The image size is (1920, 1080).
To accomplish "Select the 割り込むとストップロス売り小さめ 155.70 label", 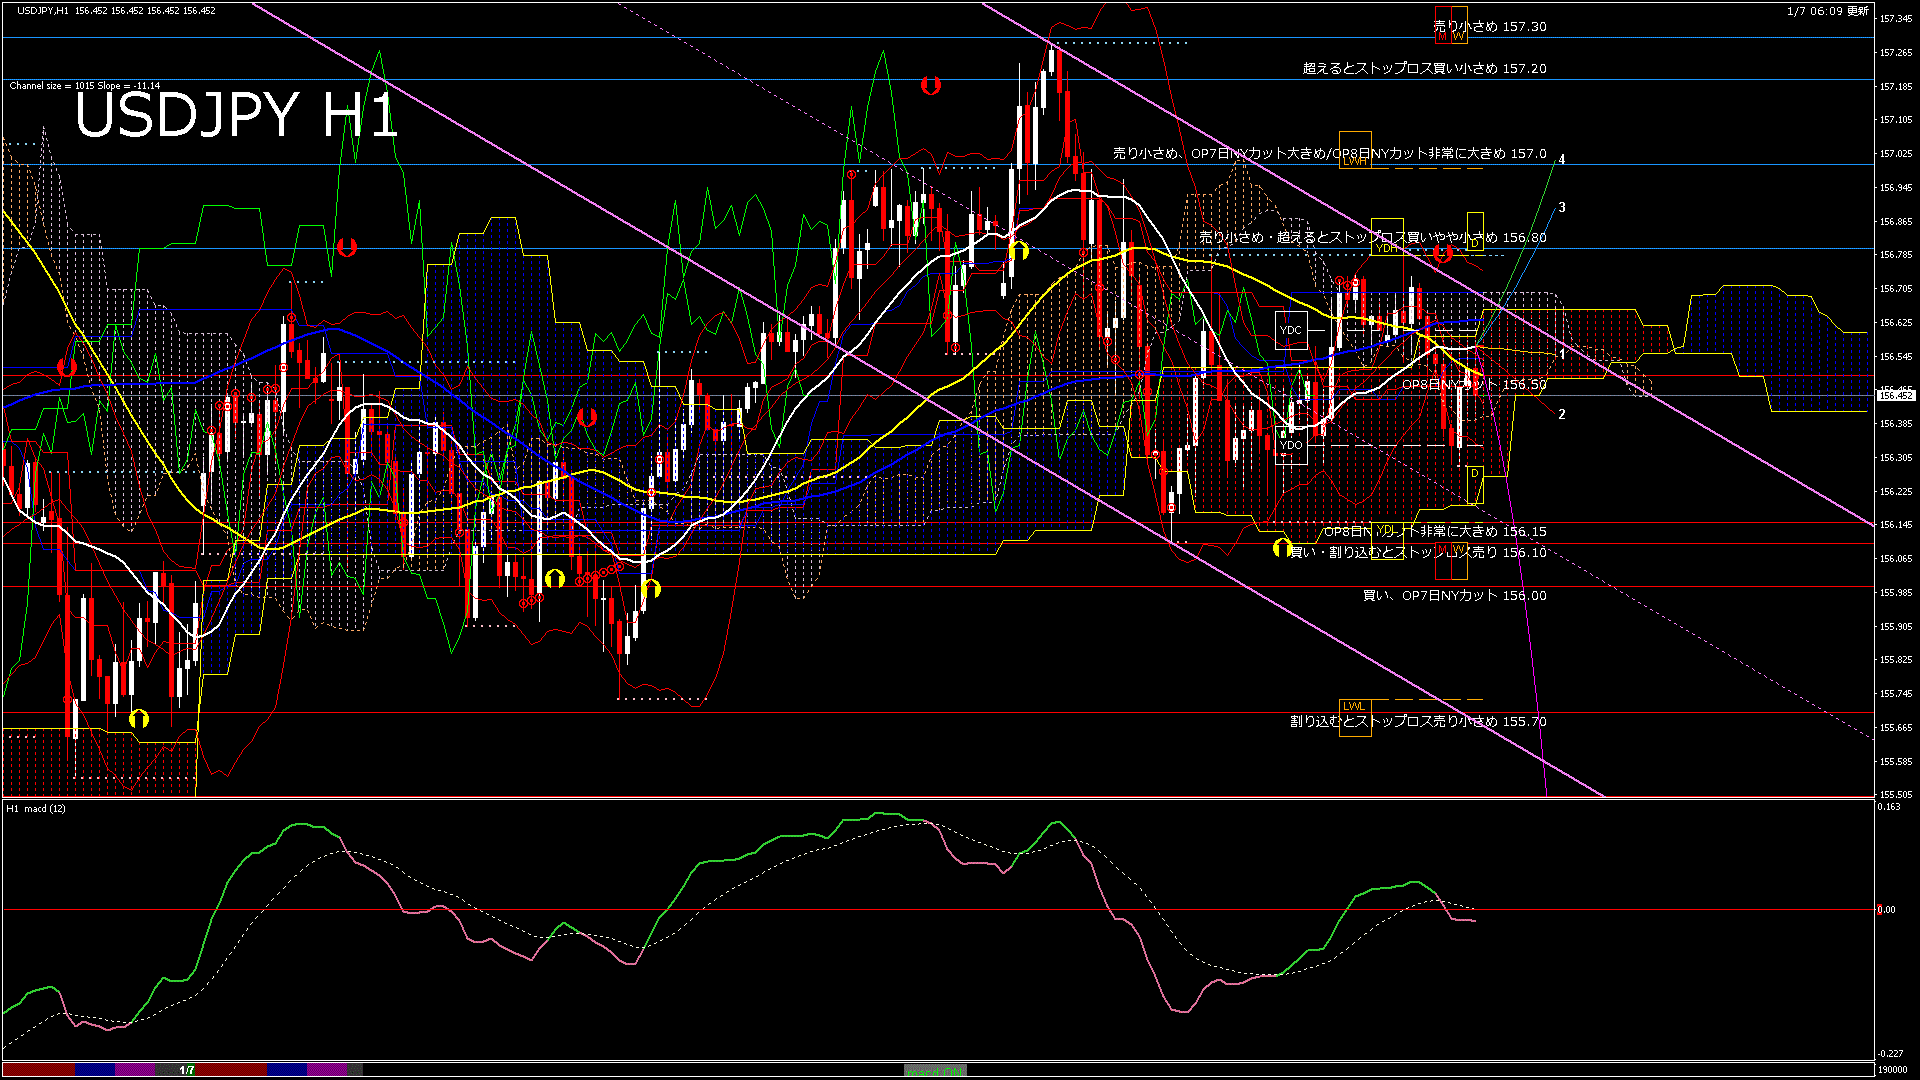I will pos(1418,721).
